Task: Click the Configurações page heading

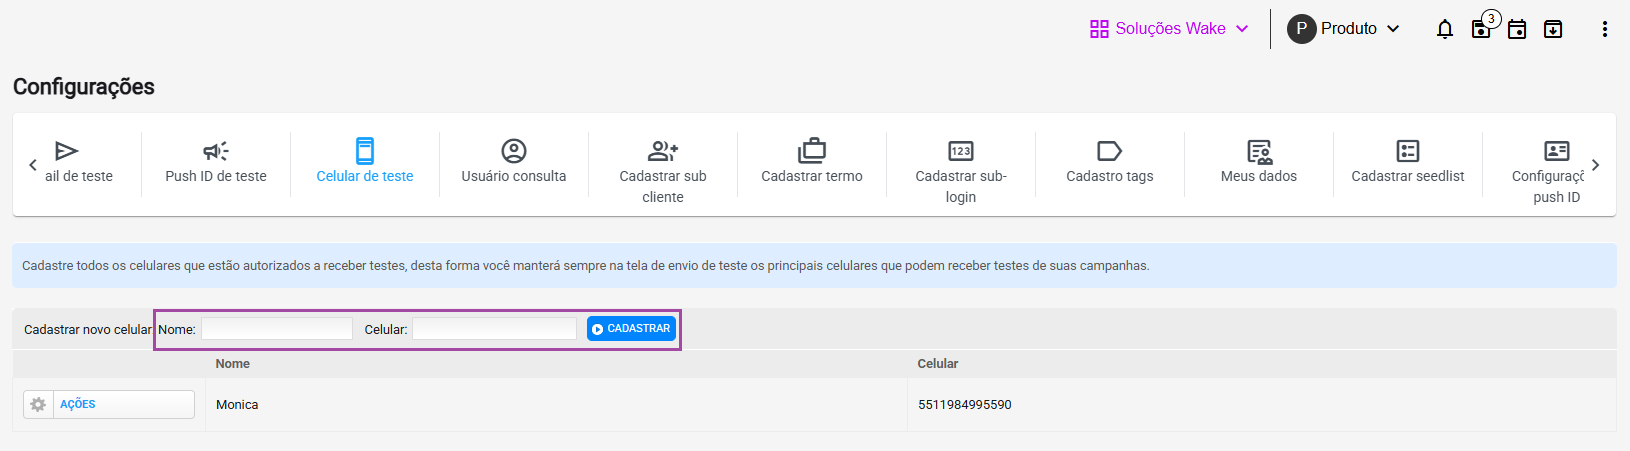Action: tap(84, 87)
